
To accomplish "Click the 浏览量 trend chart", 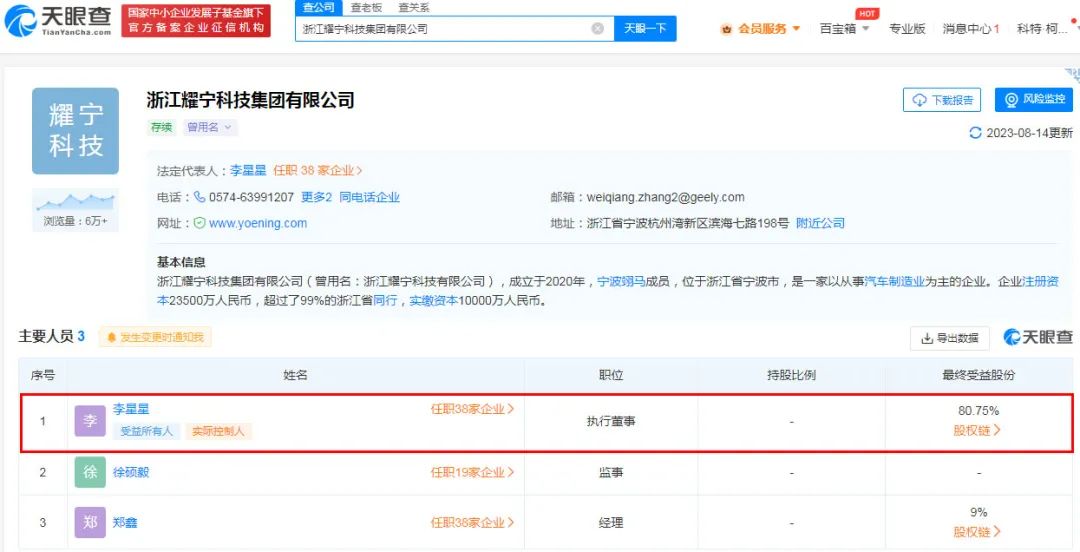I will (x=75, y=201).
